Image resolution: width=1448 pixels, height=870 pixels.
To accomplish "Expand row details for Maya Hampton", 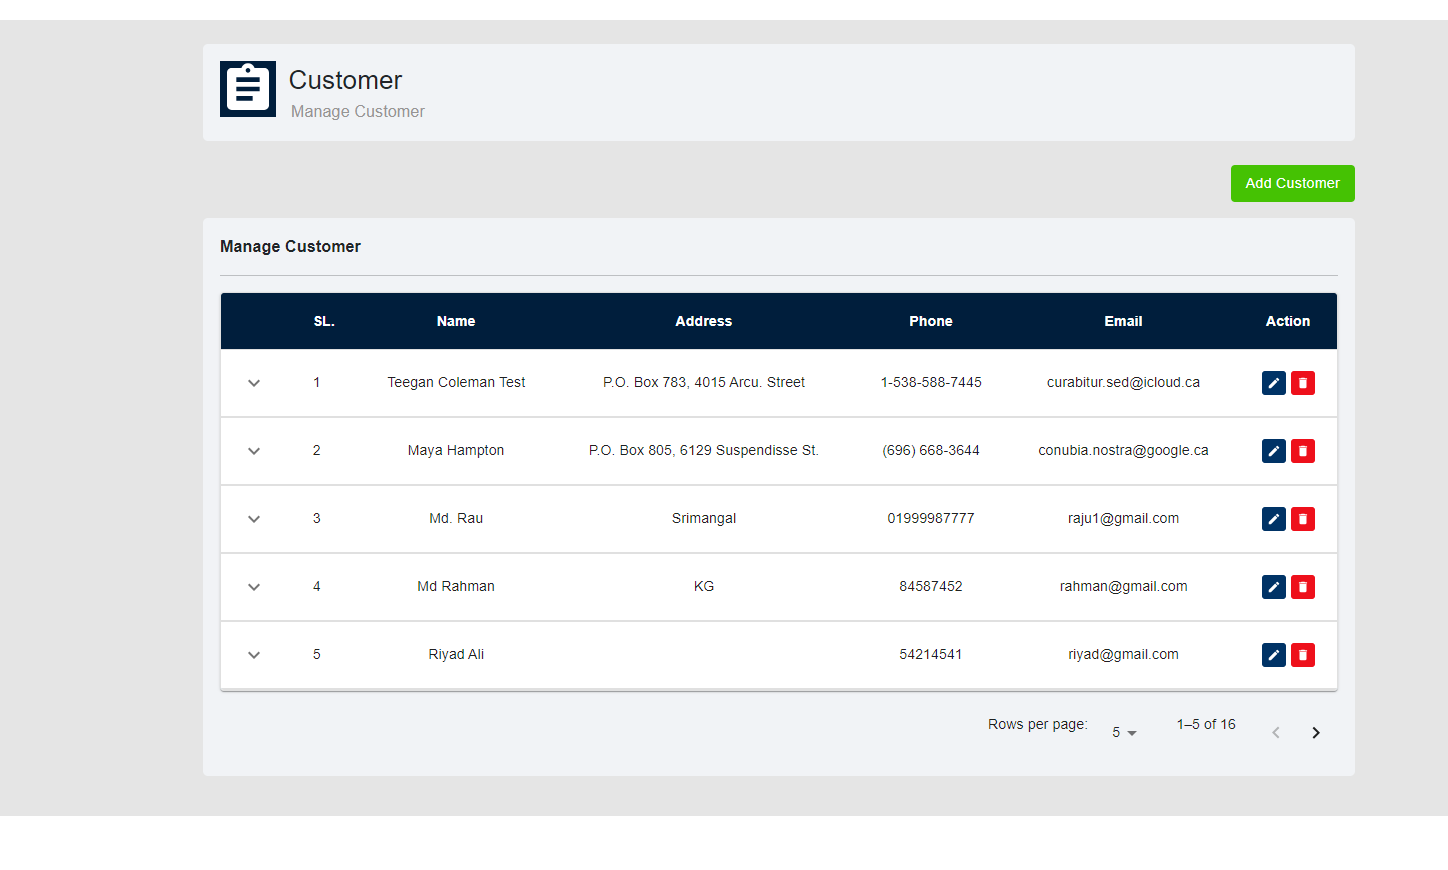I will [x=254, y=451].
